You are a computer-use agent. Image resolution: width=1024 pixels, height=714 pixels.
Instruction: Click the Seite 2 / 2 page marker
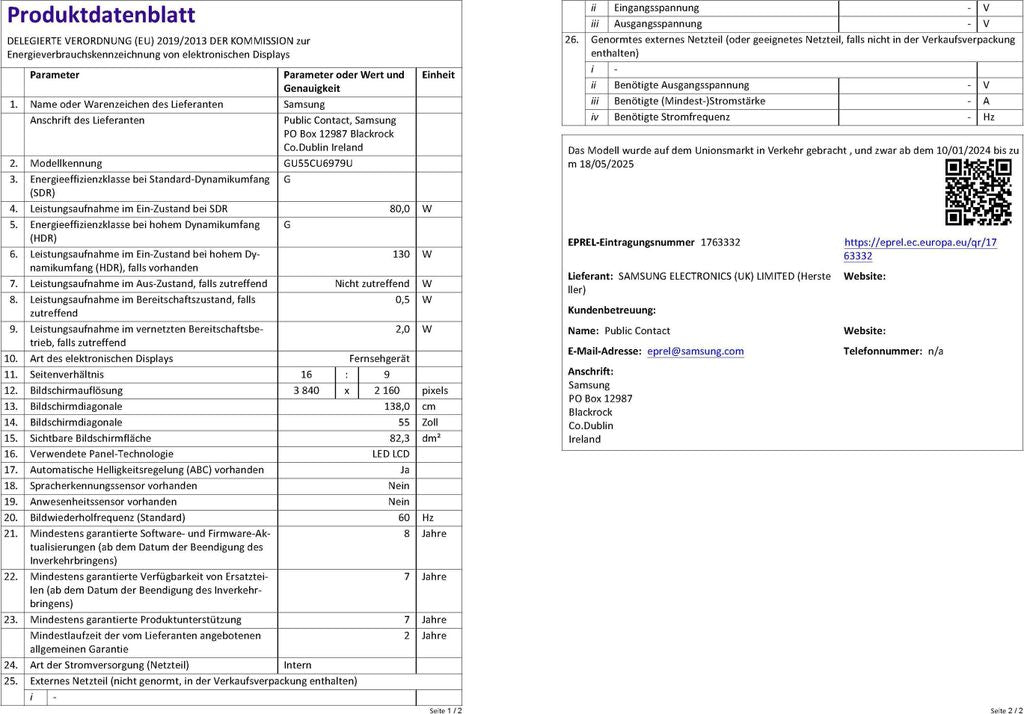point(1006,710)
